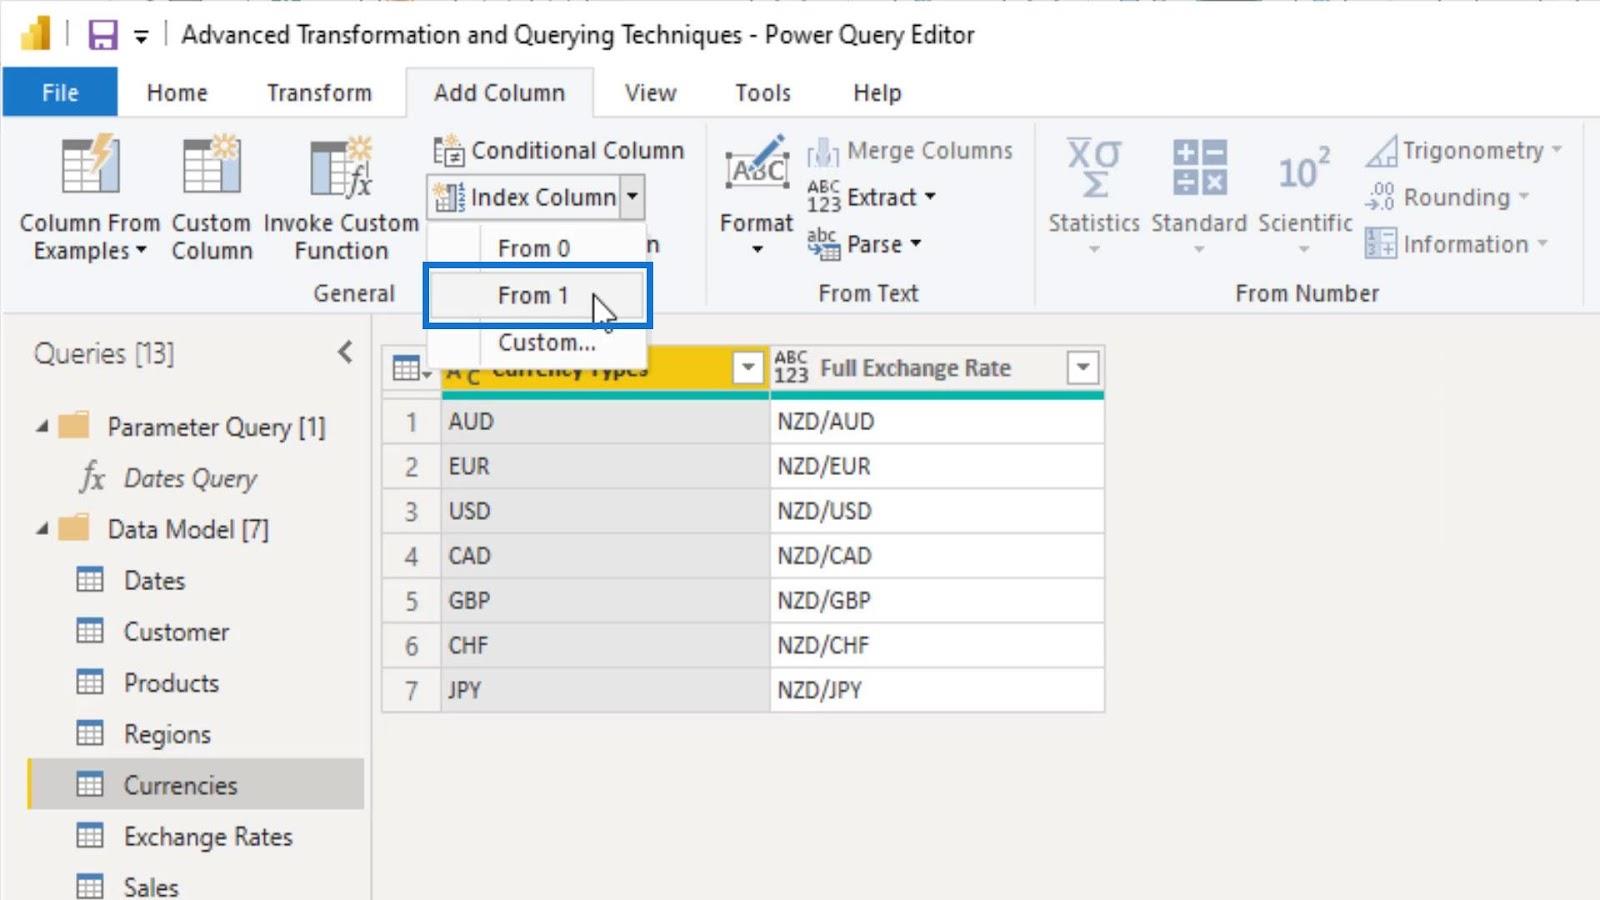
Task: Open the Help ribbon tab
Action: pyautogui.click(x=877, y=92)
